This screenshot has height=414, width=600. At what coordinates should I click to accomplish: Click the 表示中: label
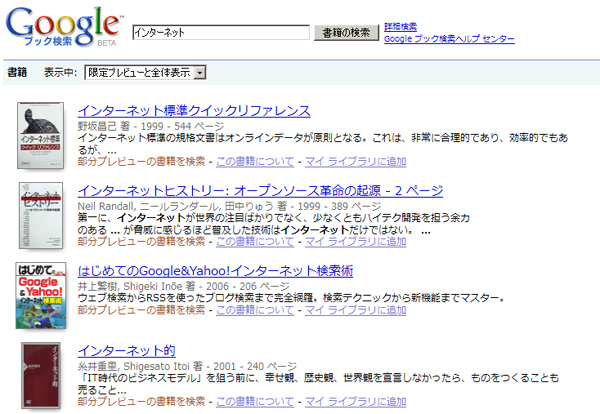point(60,72)
